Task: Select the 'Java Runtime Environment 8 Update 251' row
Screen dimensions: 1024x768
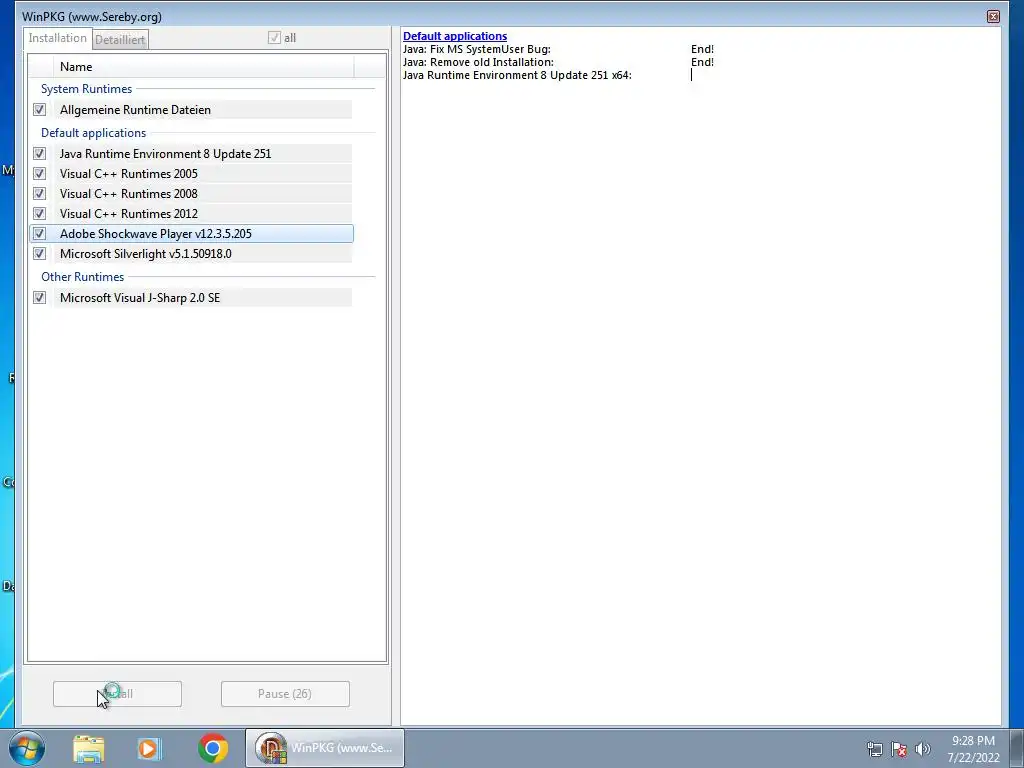Action: 191,153
